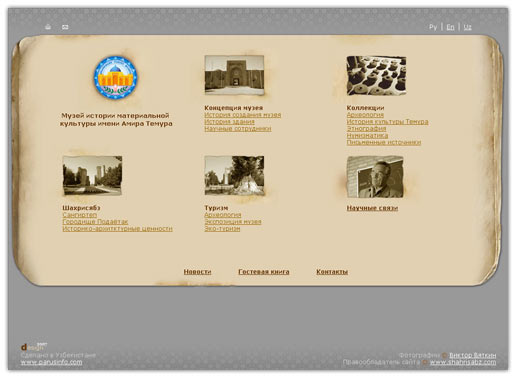Viewport: 515px width, 378px height.
Task: Click the printer icon in header
Action: [x=48, y=27]
